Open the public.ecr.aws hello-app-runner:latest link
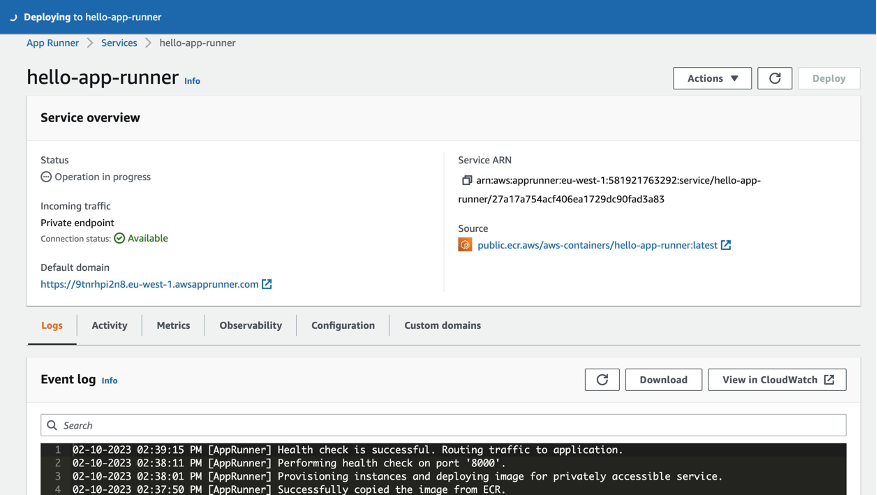This screenshot has width=877, height=495. click(x=597, y=245)
